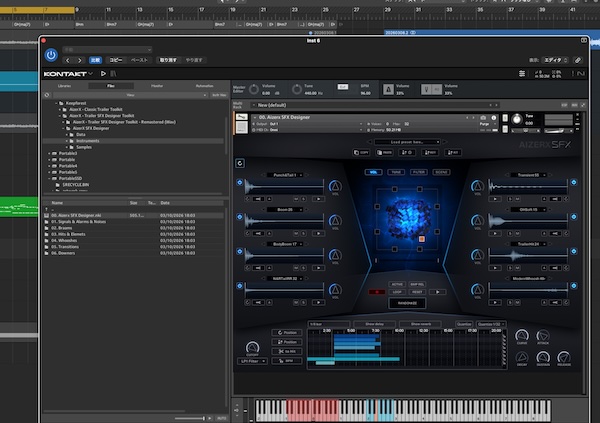The height and width of the screenshot is (423, 600).
Task: Preview the PunchTail 1 layer play button
Action: click(318, 199)
